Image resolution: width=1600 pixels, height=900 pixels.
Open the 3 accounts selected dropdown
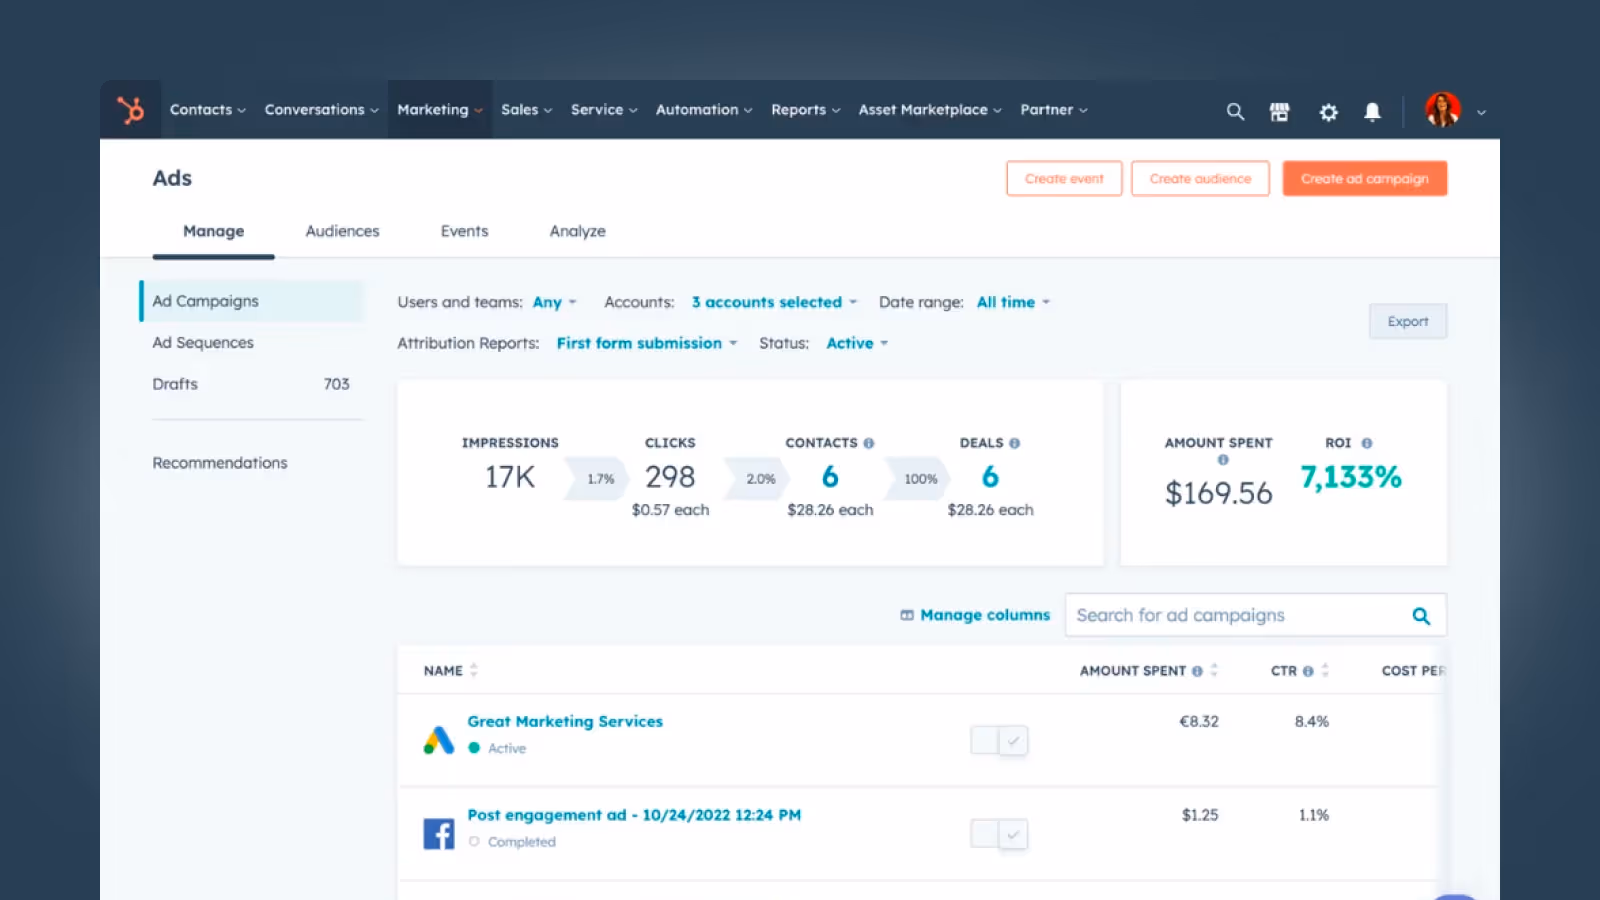(x=774, y=302)
